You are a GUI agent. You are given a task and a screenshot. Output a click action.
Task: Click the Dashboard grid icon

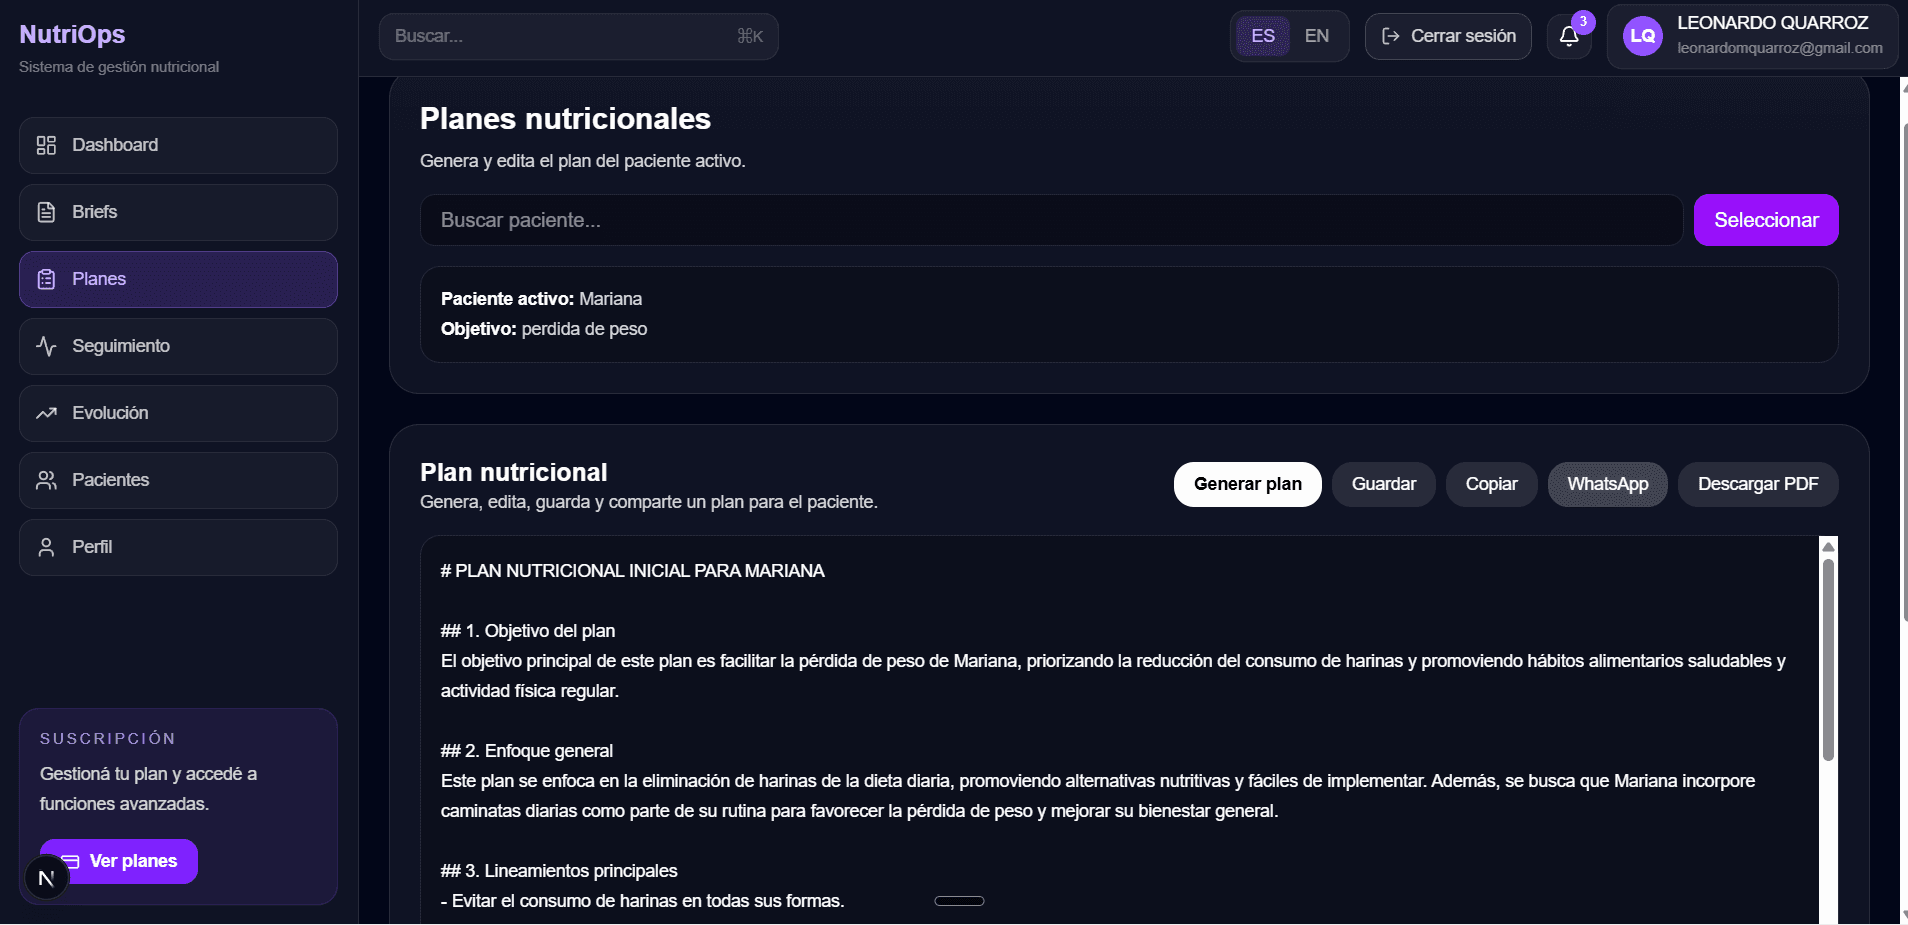[x=46, y=145]
